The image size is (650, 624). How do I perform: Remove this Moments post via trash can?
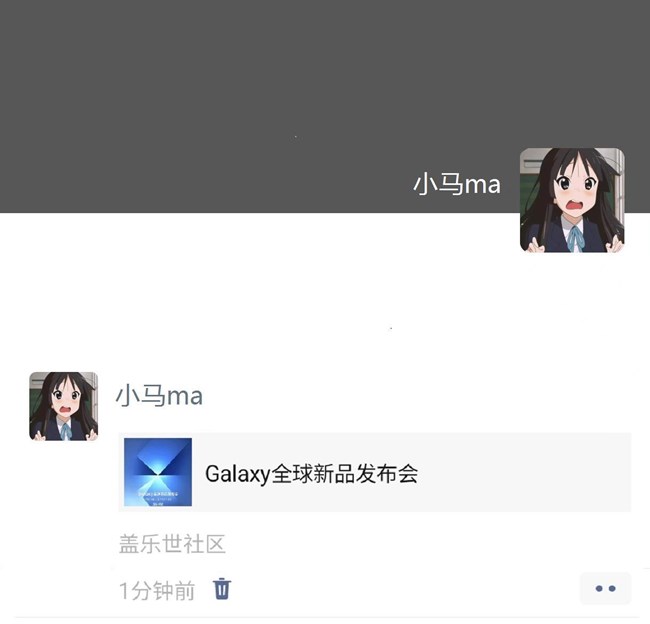(x=222, y=589)
